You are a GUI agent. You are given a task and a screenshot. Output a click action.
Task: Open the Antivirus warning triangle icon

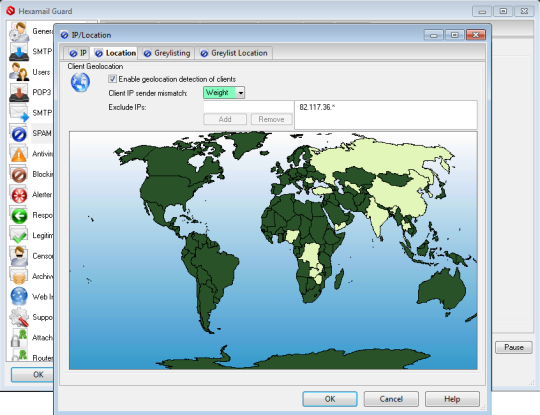[x=19, y=154]
